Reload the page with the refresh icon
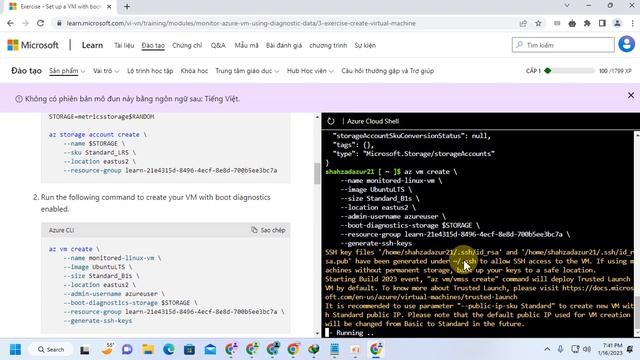Image resolution: width=640 pixels, height=360 pixels. 40,23
